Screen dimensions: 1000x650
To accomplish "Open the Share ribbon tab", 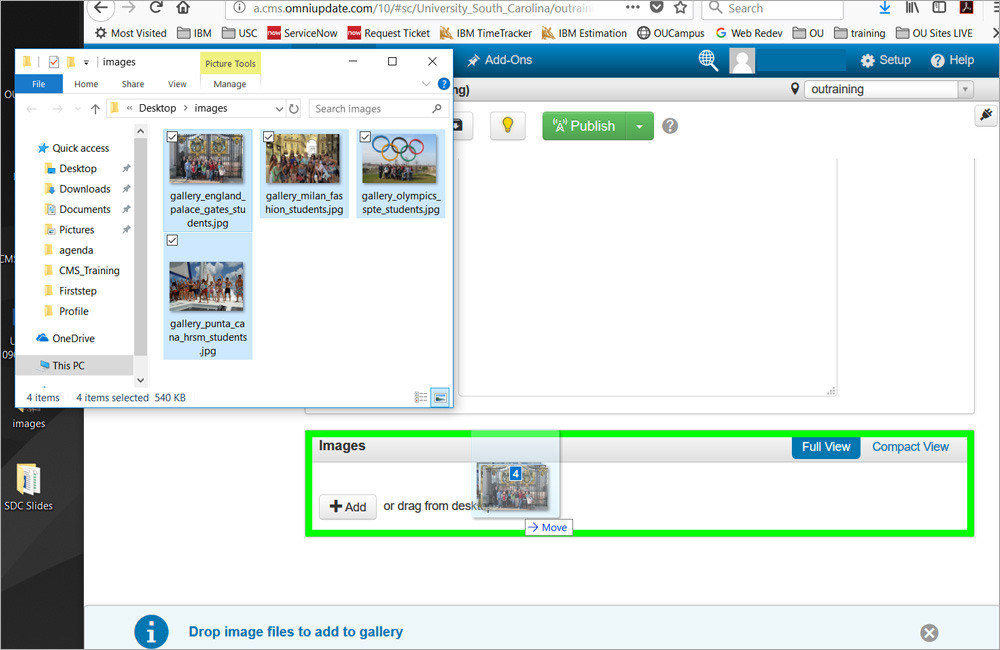I will [133, 84].
